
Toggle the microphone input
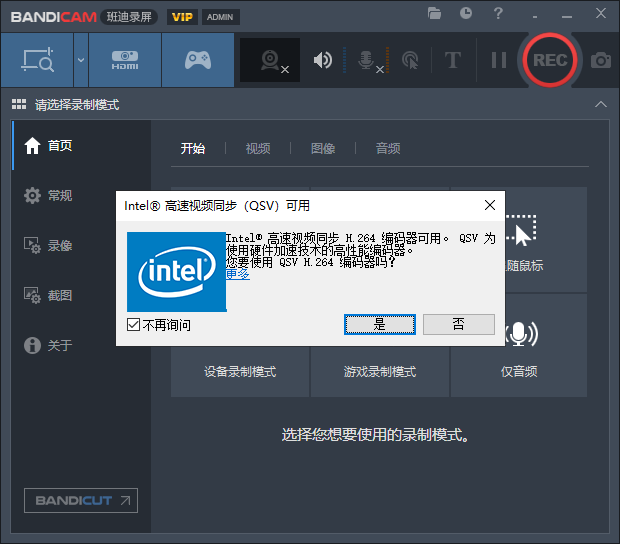coord(367,60)
